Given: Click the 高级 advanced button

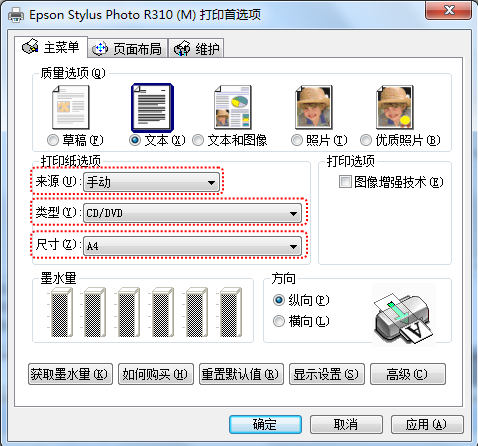Looking at the screenshot, I should 408,374.
